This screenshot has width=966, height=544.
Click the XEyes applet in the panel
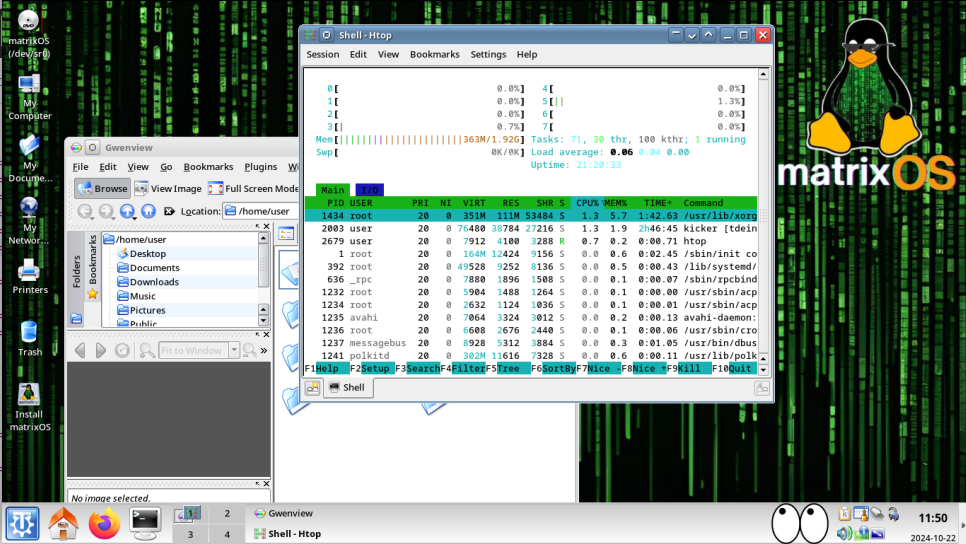(800, 523)
